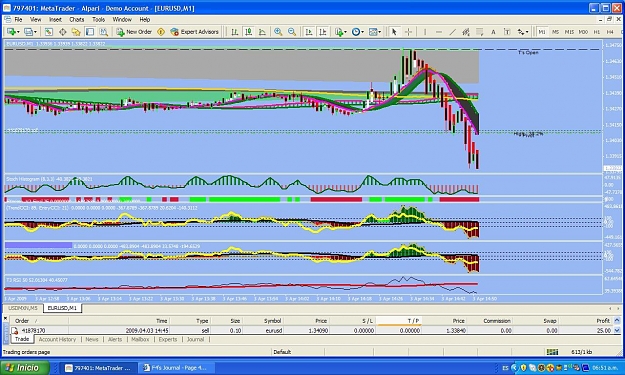The image size is (625, 375).
Task: Select the text label 'T' tool
Action: coord(507,32)
